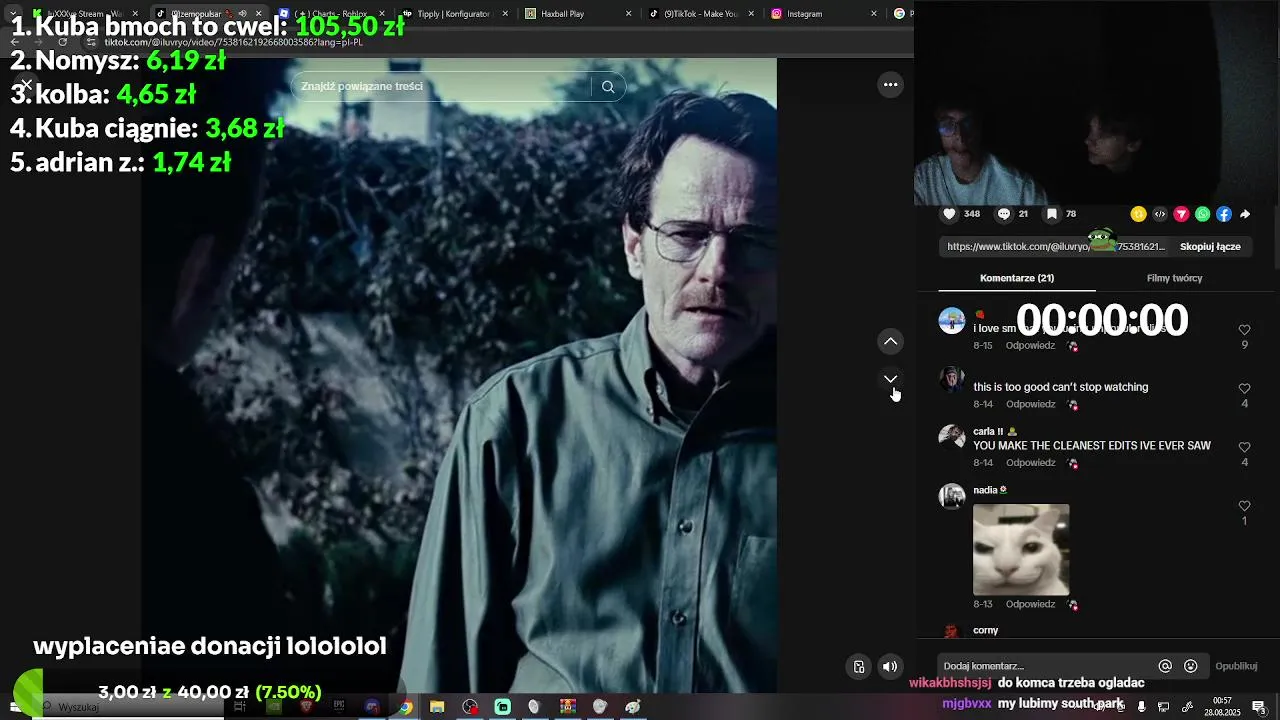Open carla's profile from her username
The width and height of the screenshot is (1280, 720).
click(988, 432)
